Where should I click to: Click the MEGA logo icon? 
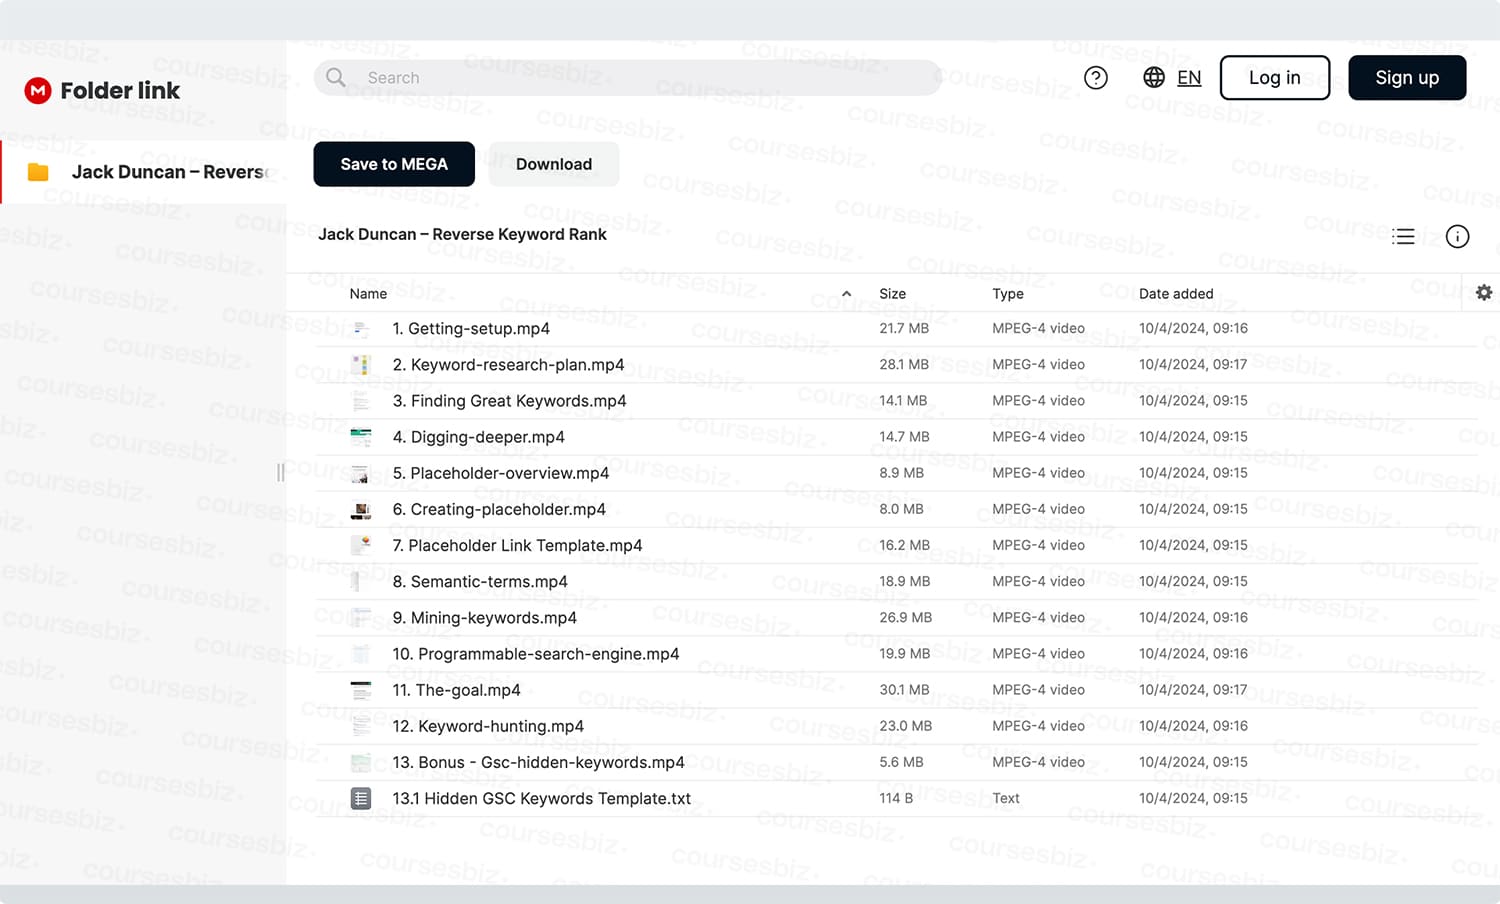pos(38,90)
